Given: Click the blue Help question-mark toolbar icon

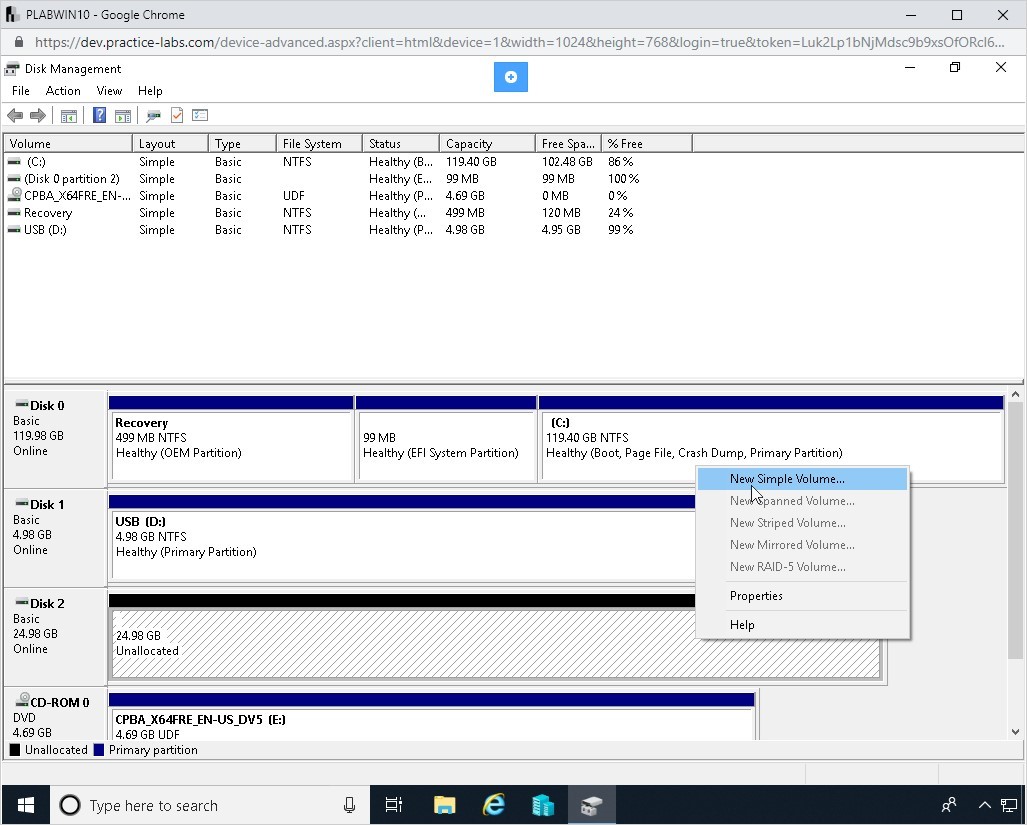Looking at the screenshot, I should (x=99, y=116).
